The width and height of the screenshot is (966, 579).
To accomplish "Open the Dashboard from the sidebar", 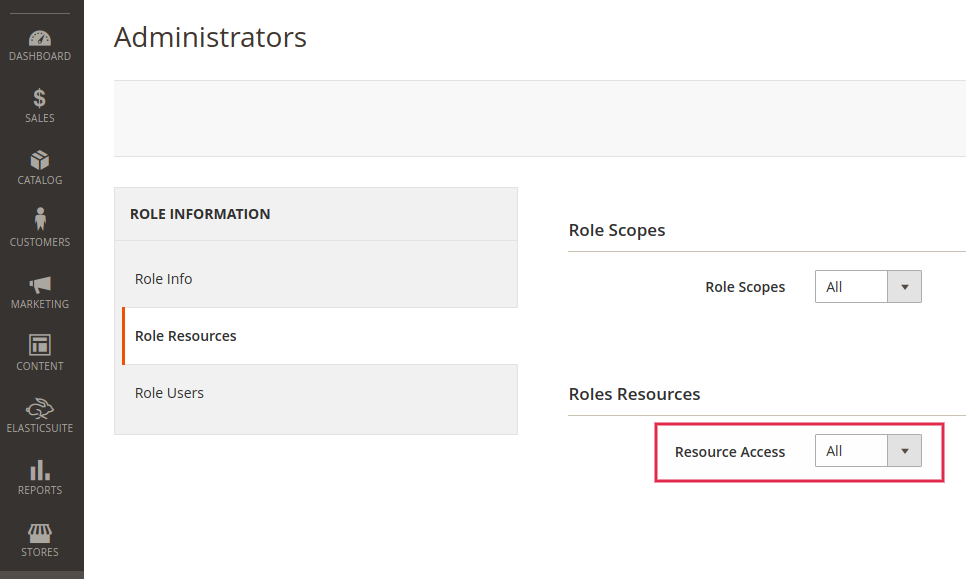I will pos(40,40).
